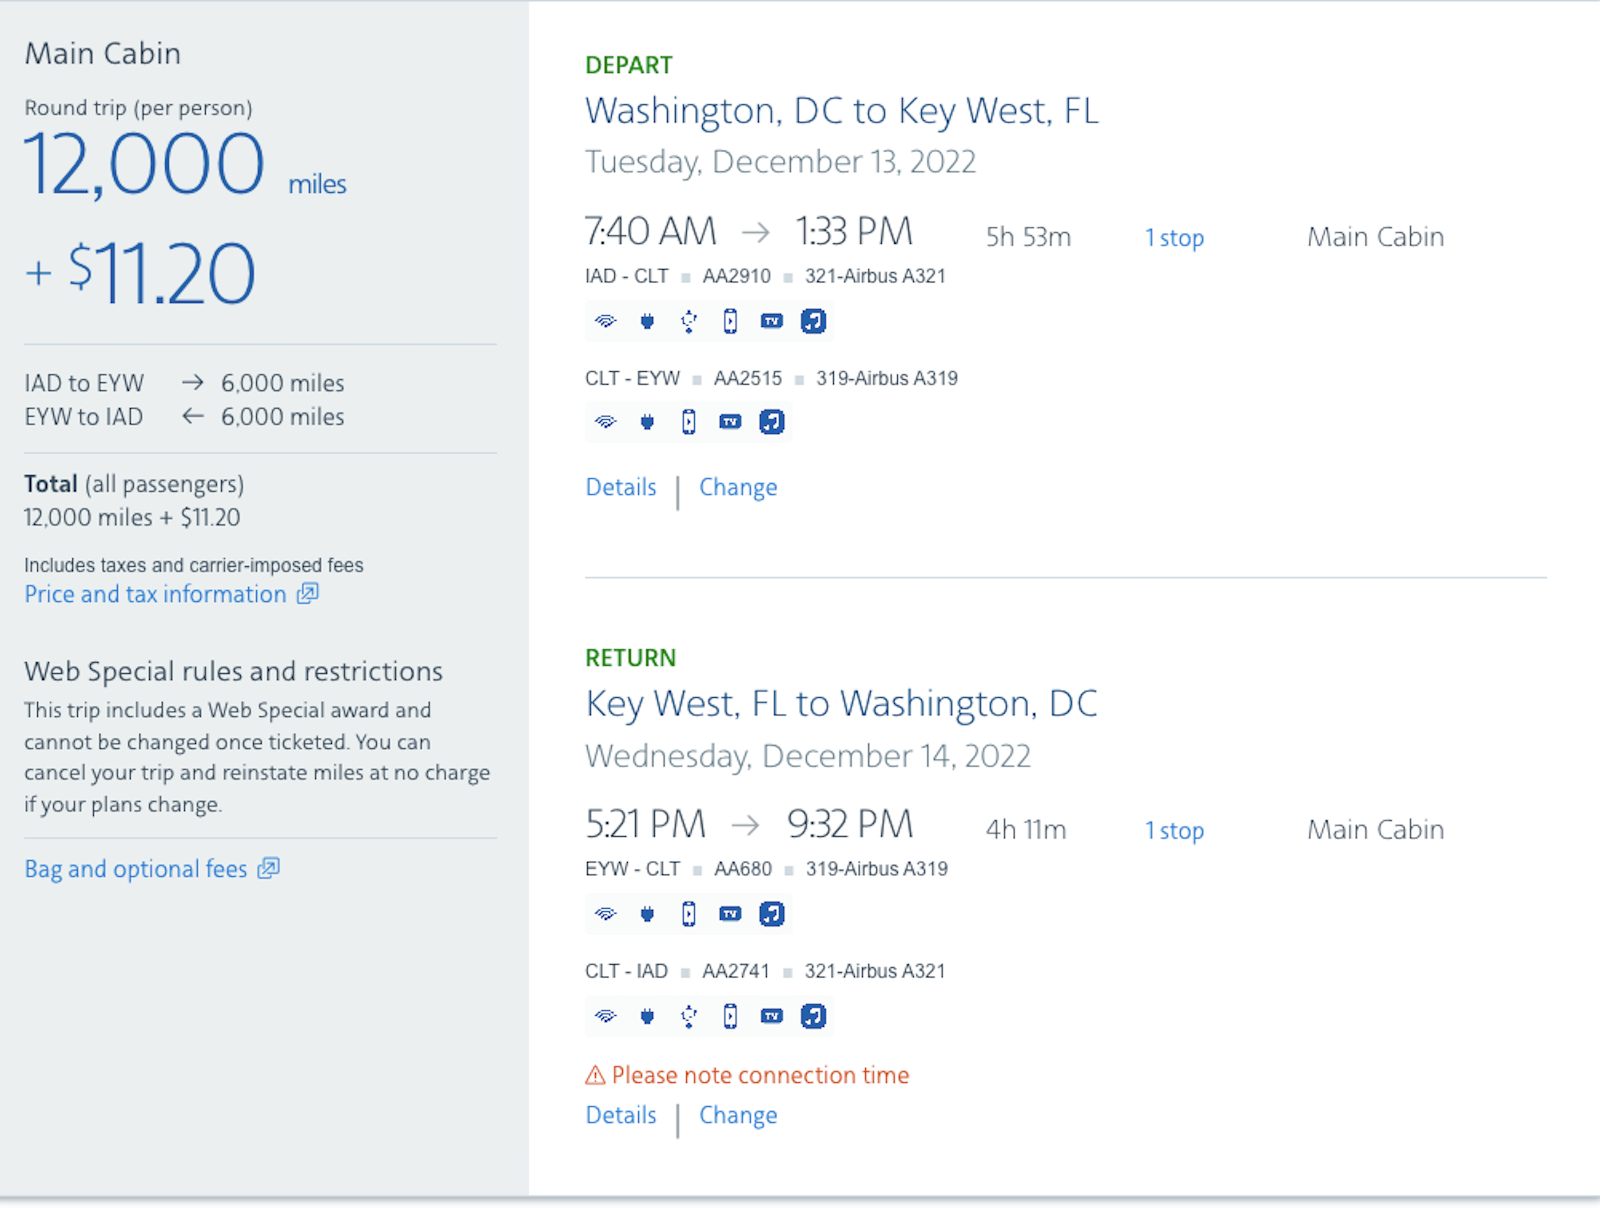Click the Wi-Fi icon on flight AA2910
The height and width of the screenshot is (1208, 1600).
click(x=606, y=321)
